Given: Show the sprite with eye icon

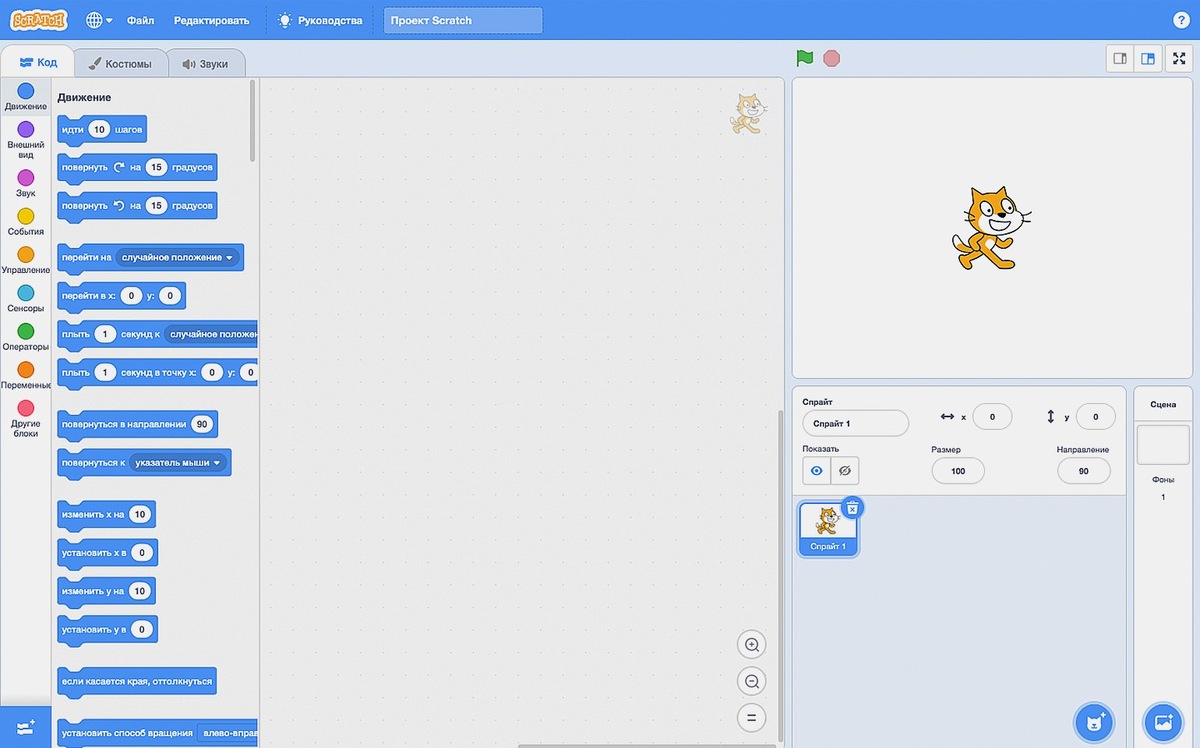Looking at the screenshot, I should pos(816,471).
